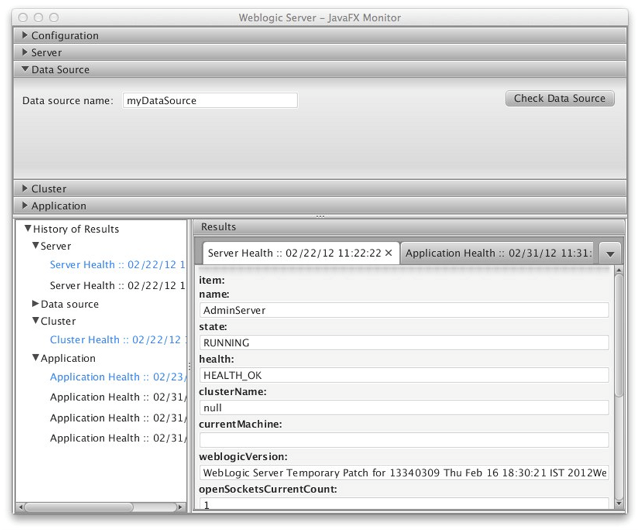Collapse the Data Source accordion pane
640x531 pixels.
coord(320,70)
